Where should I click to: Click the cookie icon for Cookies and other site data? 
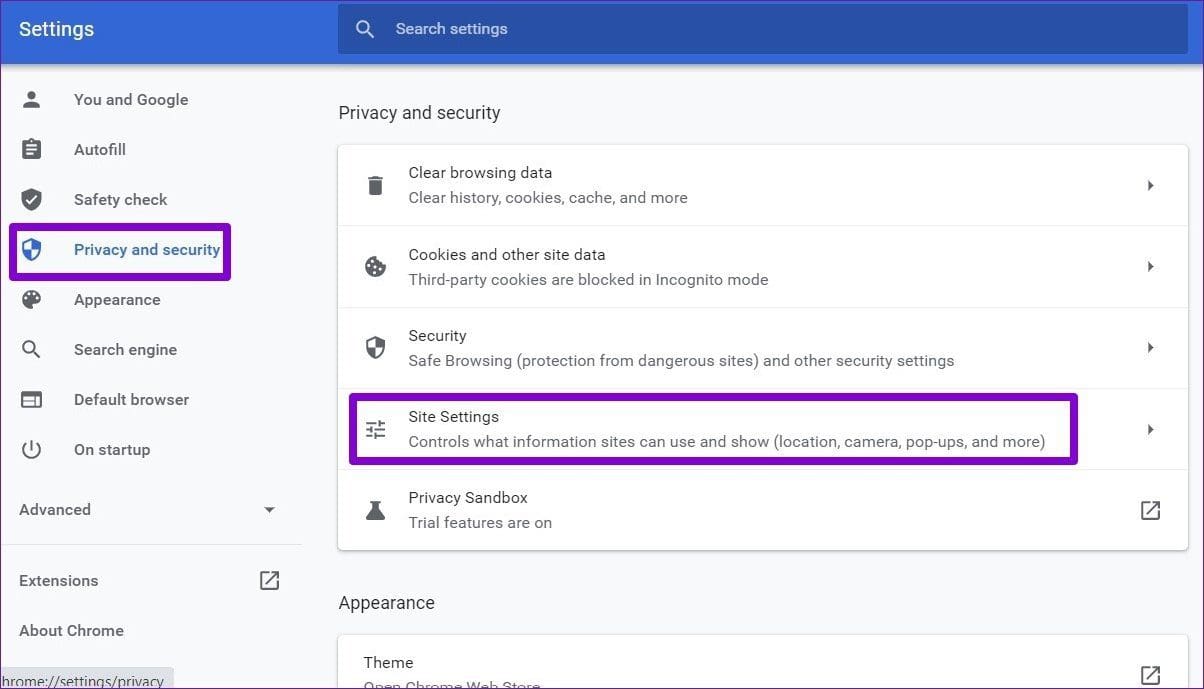tap(375, 267)
